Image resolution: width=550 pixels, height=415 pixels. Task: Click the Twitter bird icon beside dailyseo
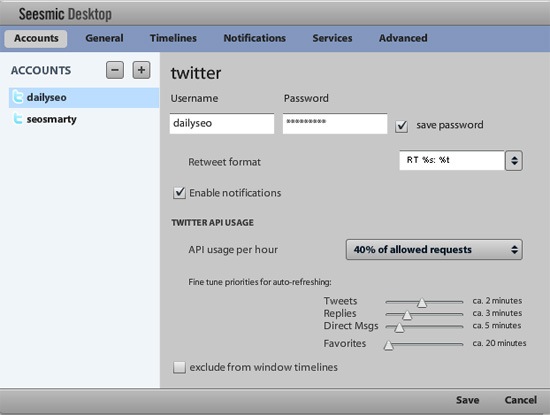[18, 97]
